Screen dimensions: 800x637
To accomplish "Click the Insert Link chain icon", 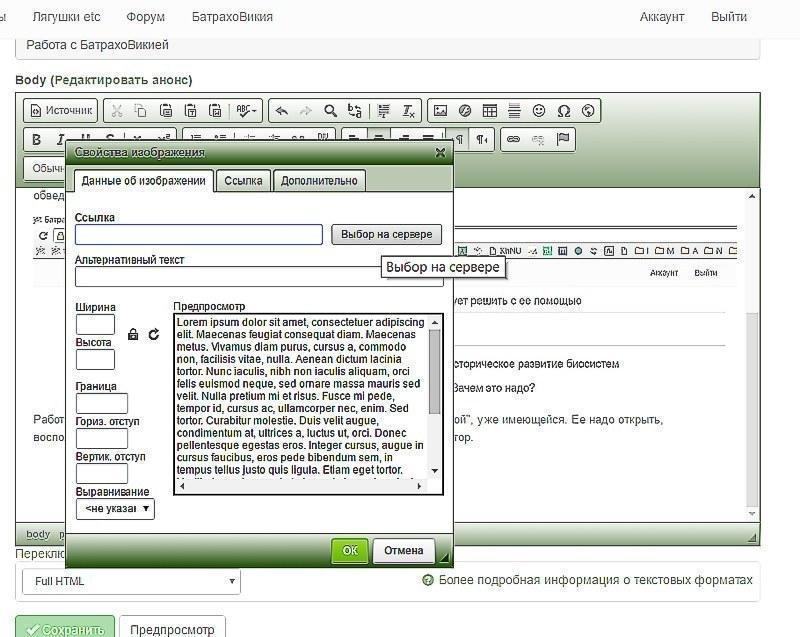I will (x=513, y=139).
